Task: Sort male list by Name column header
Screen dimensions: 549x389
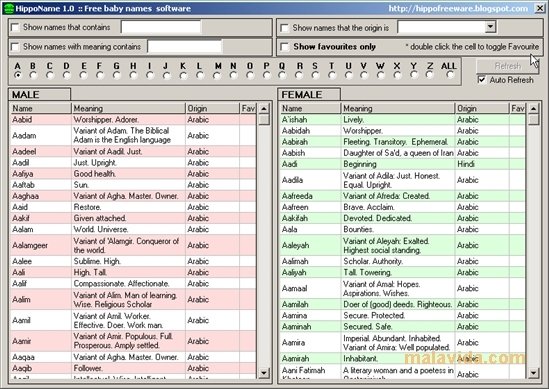Action: click(41, 108)
